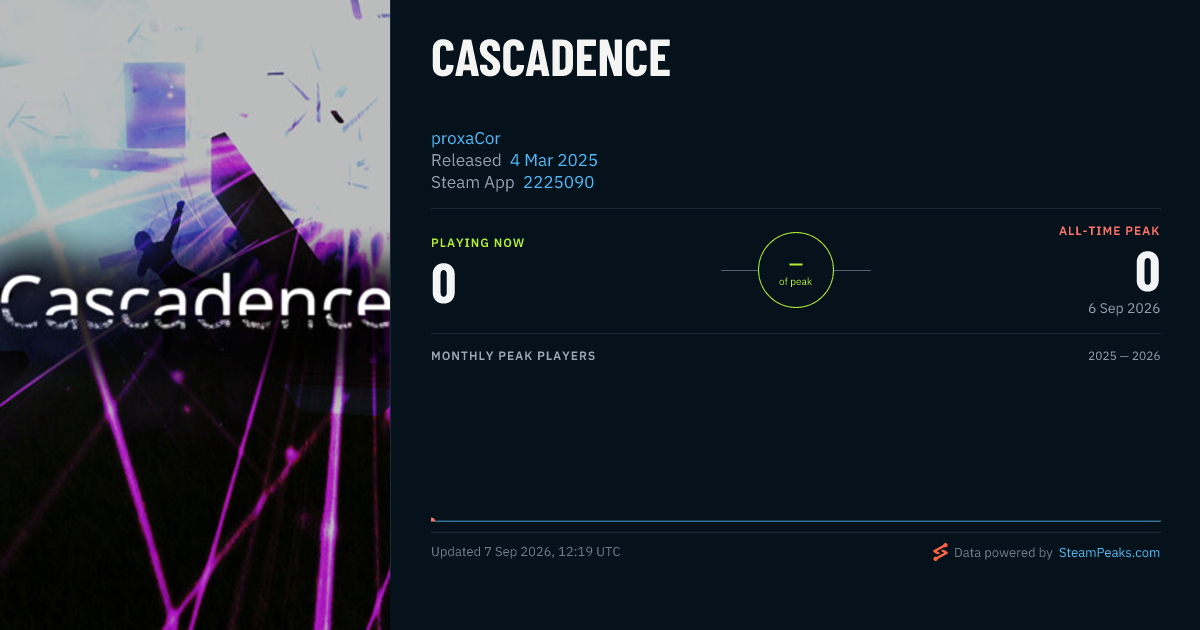Click the Cascadence logo text on artwork
The width and height of the screenshot is (1200, 630).
[x=195, y=302]
